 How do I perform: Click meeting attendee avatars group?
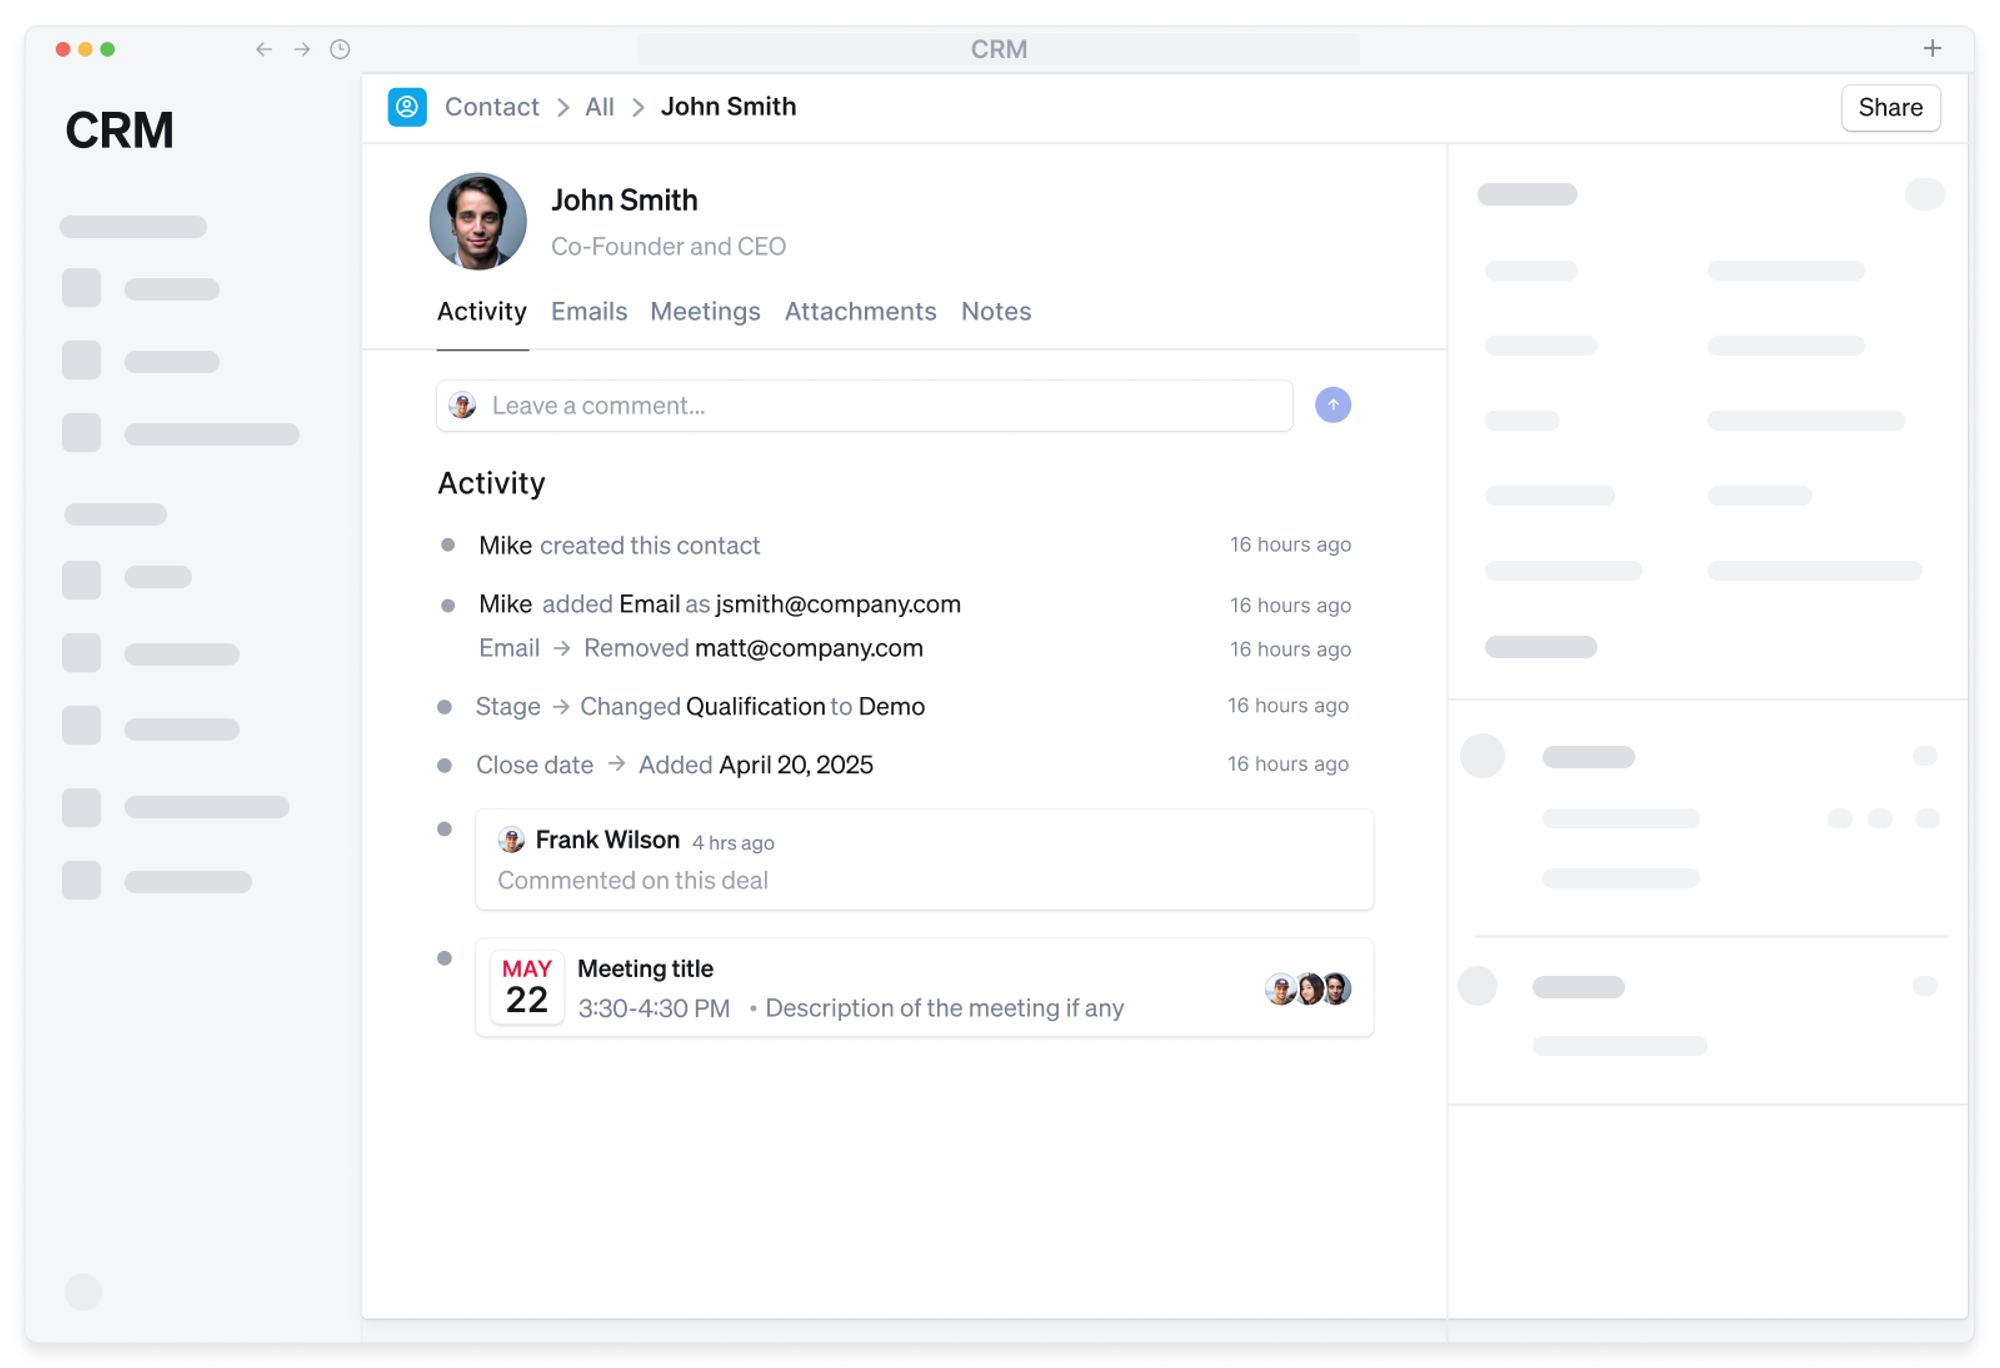click(x=1308, y=988)
